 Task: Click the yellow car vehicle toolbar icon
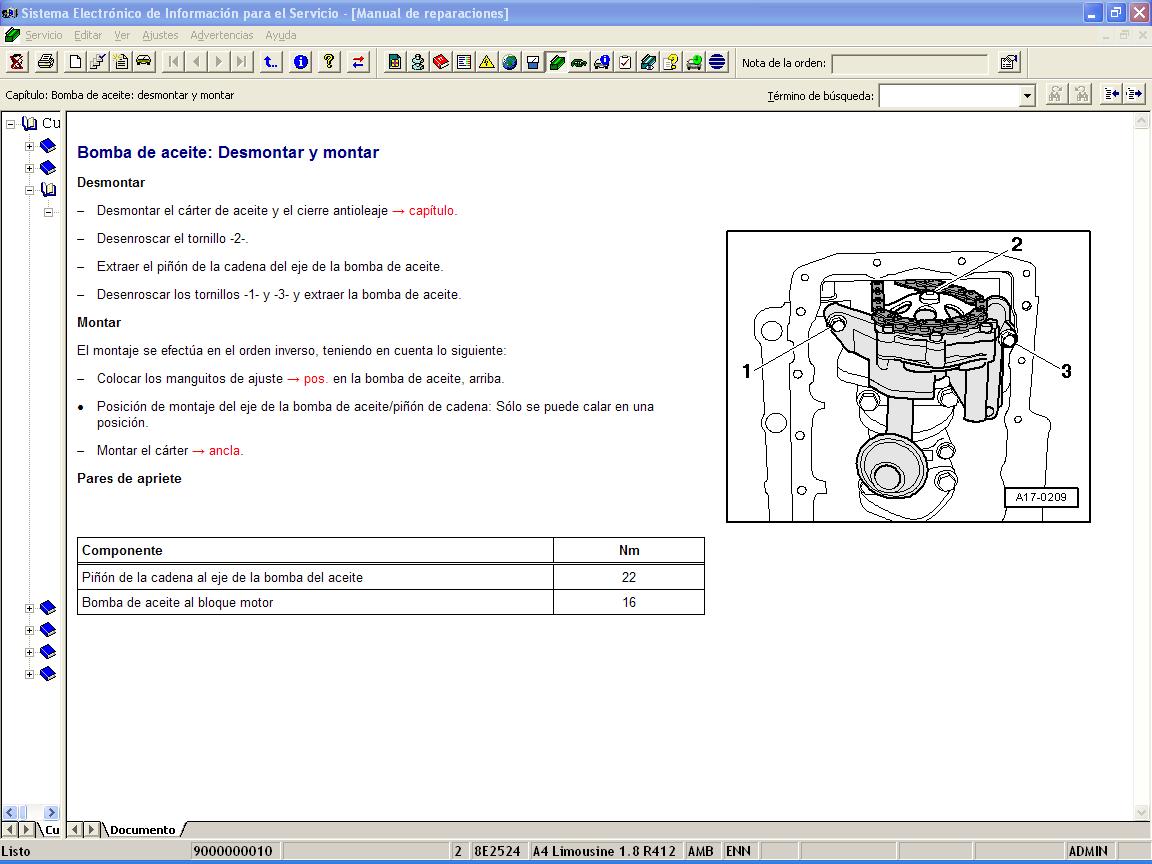click(143, 62)
